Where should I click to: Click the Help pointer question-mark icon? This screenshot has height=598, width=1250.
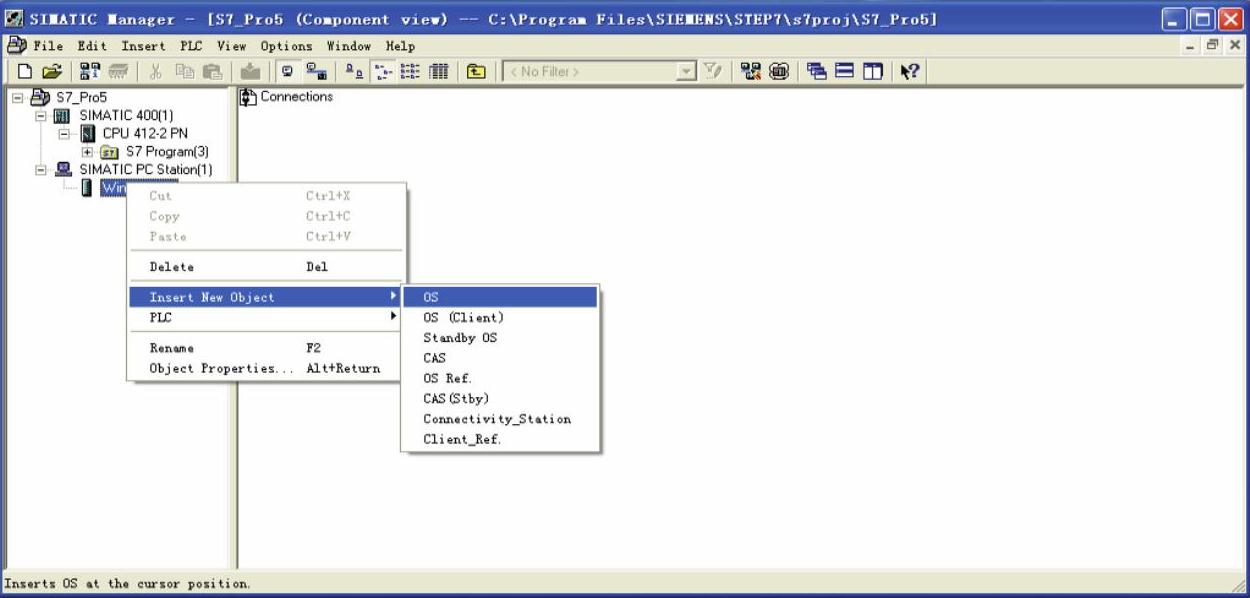tap(909, 72)
